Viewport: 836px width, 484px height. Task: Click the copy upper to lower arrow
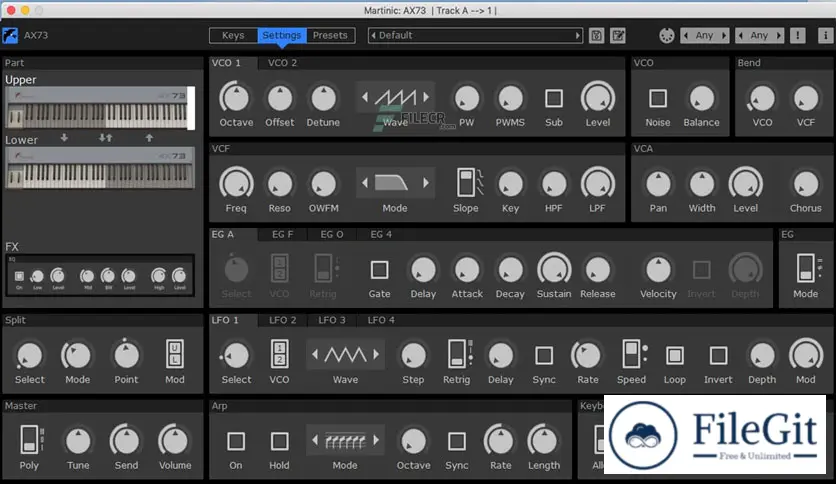[64, 138]
